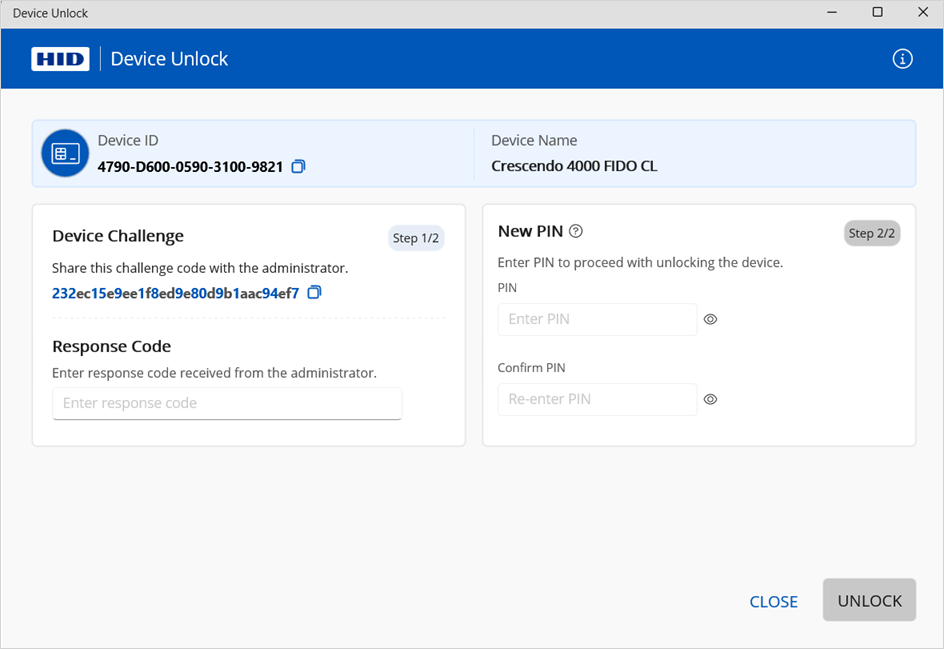944x649 pixels.
Task: Focus the Enter PIN input box
Action: [597, 320]
